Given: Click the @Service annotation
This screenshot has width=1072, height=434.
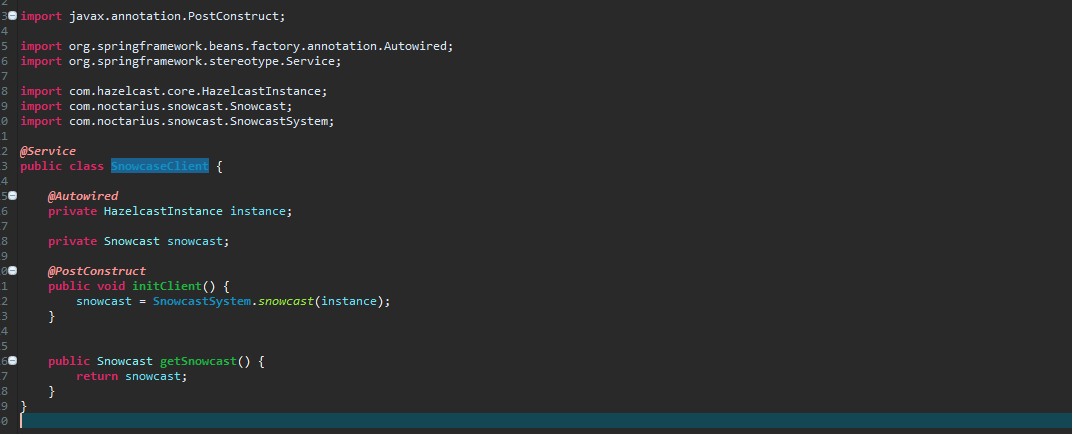Looking at the screenshot, I should click(x=48, y=151).
